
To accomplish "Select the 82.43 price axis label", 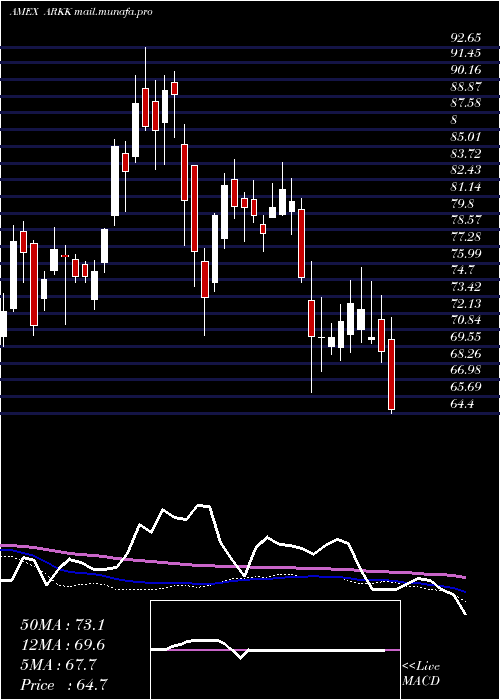I will pos(466,170).
